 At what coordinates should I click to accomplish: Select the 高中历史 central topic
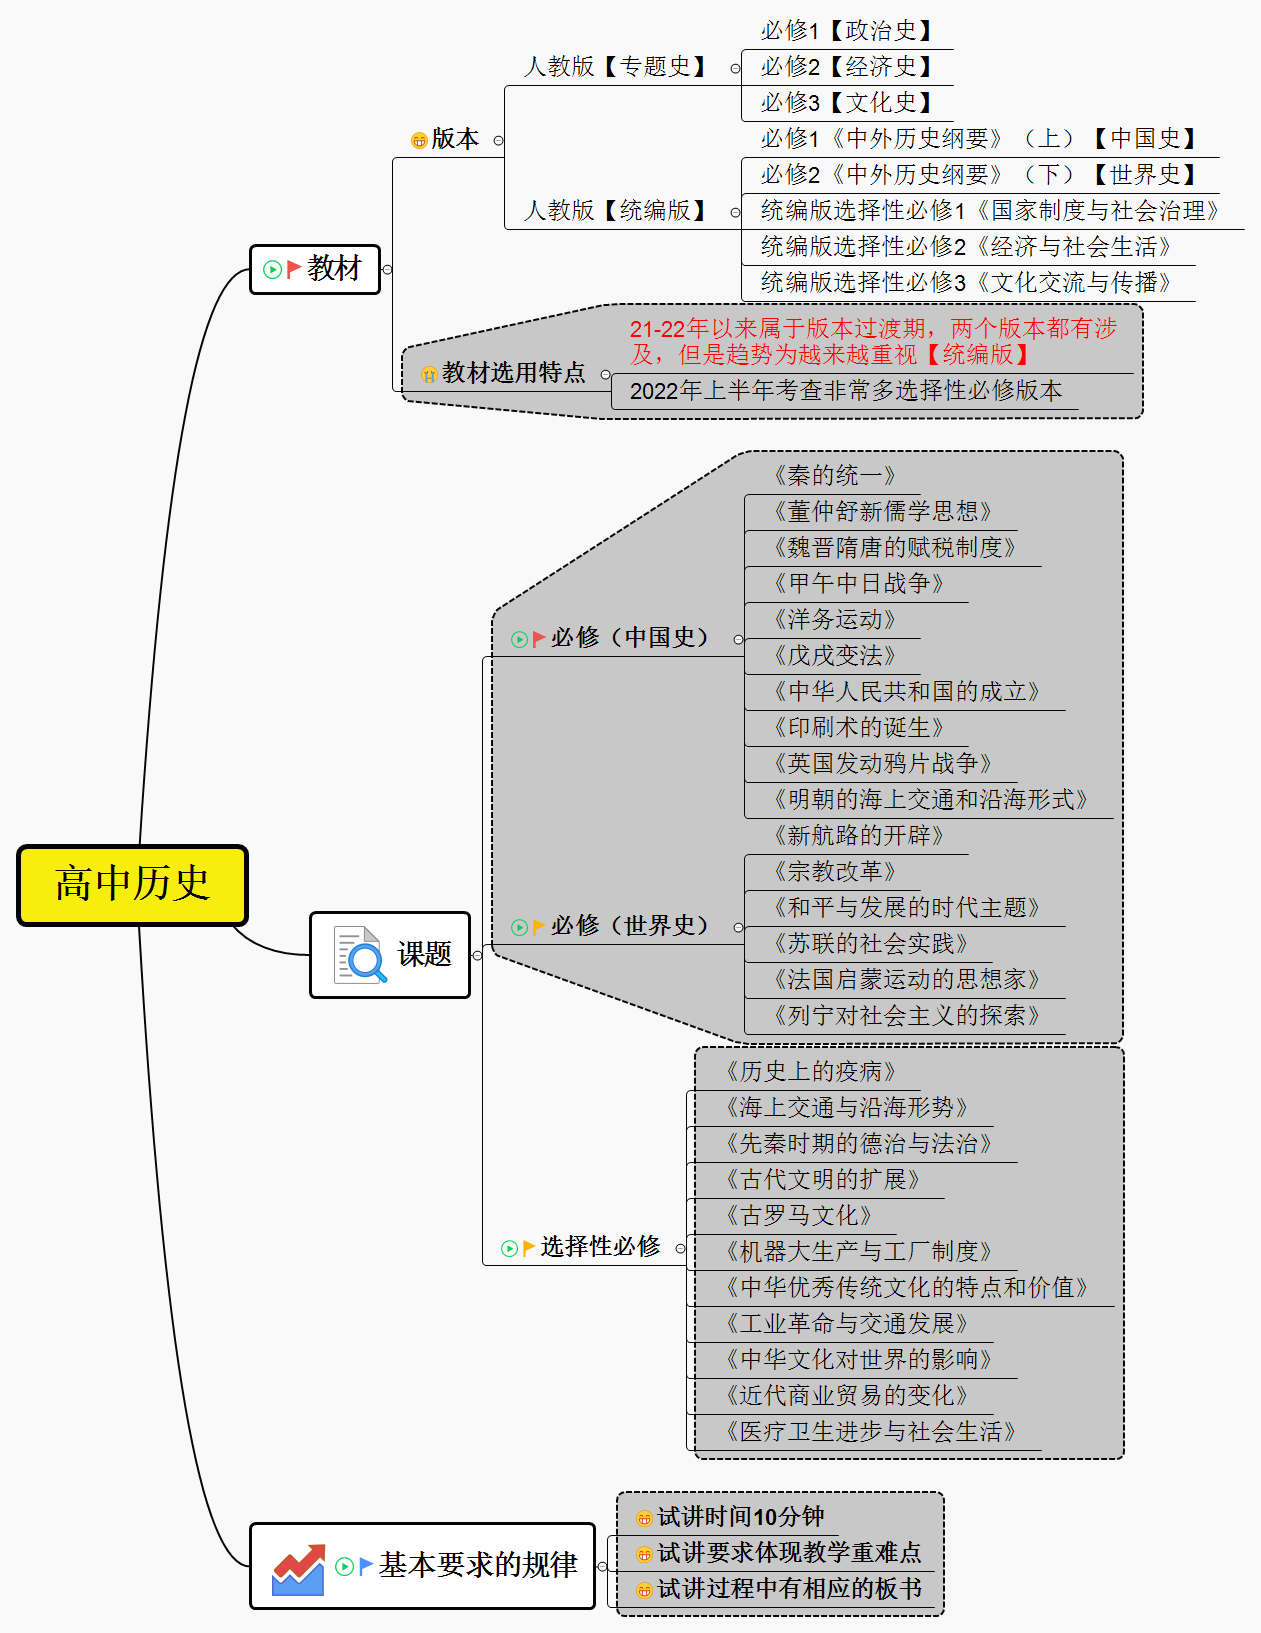132,884
